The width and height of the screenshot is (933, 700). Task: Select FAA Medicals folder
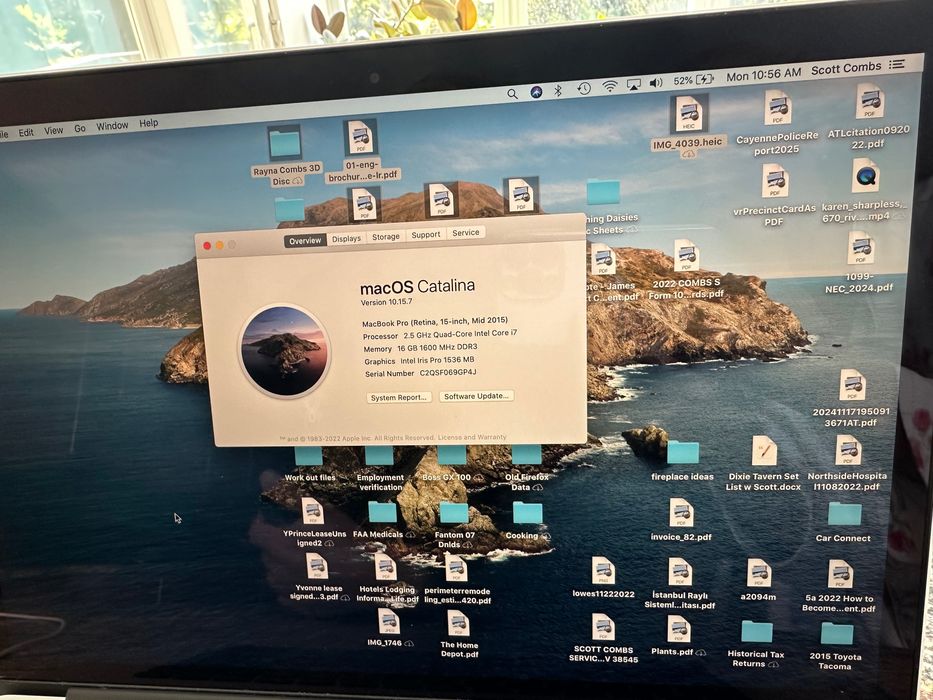pyautogui.click(x=382, y=511)
